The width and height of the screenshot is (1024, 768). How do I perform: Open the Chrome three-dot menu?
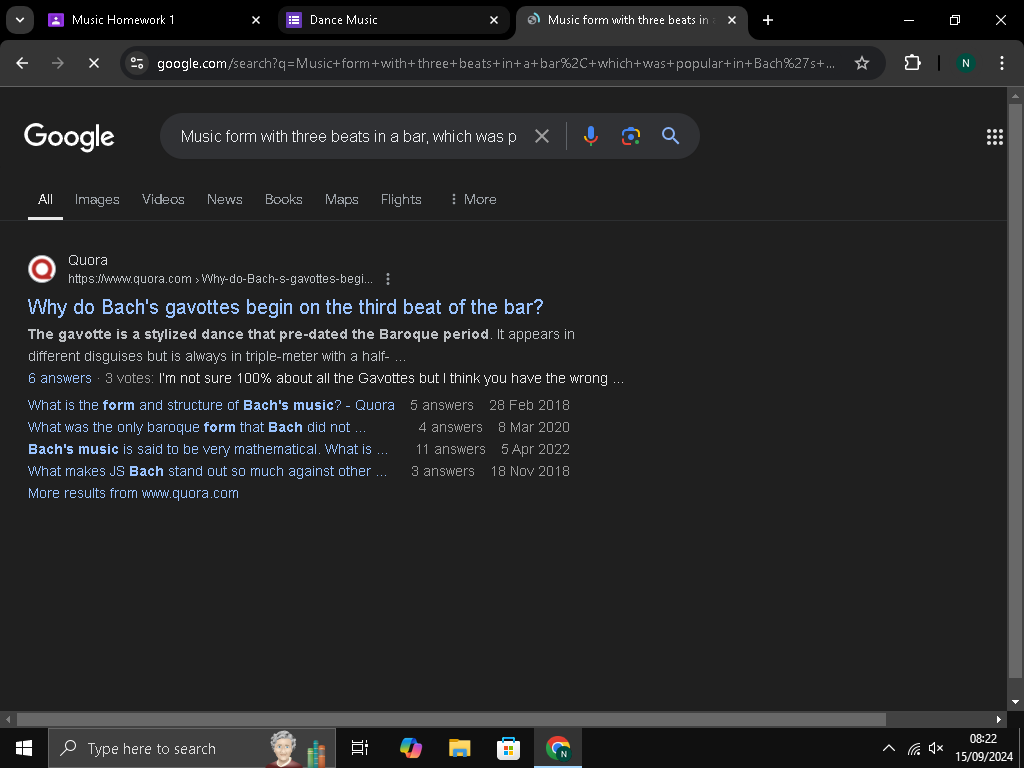tap(1002, 63)
